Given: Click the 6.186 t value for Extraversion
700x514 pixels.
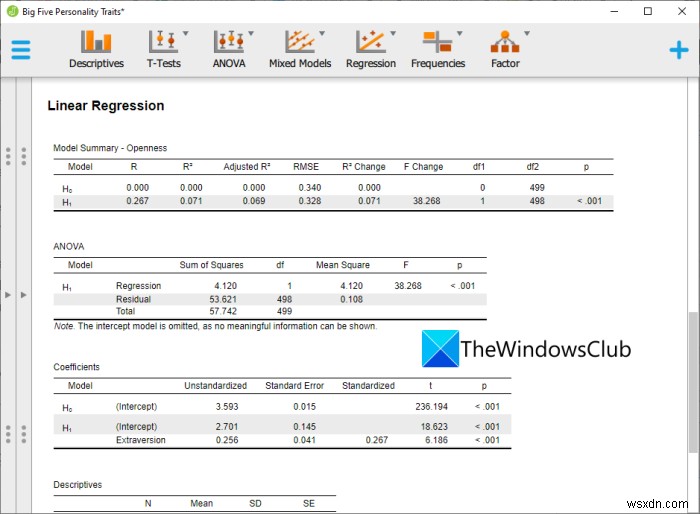Looking at the screenshot, I should 436,440.
